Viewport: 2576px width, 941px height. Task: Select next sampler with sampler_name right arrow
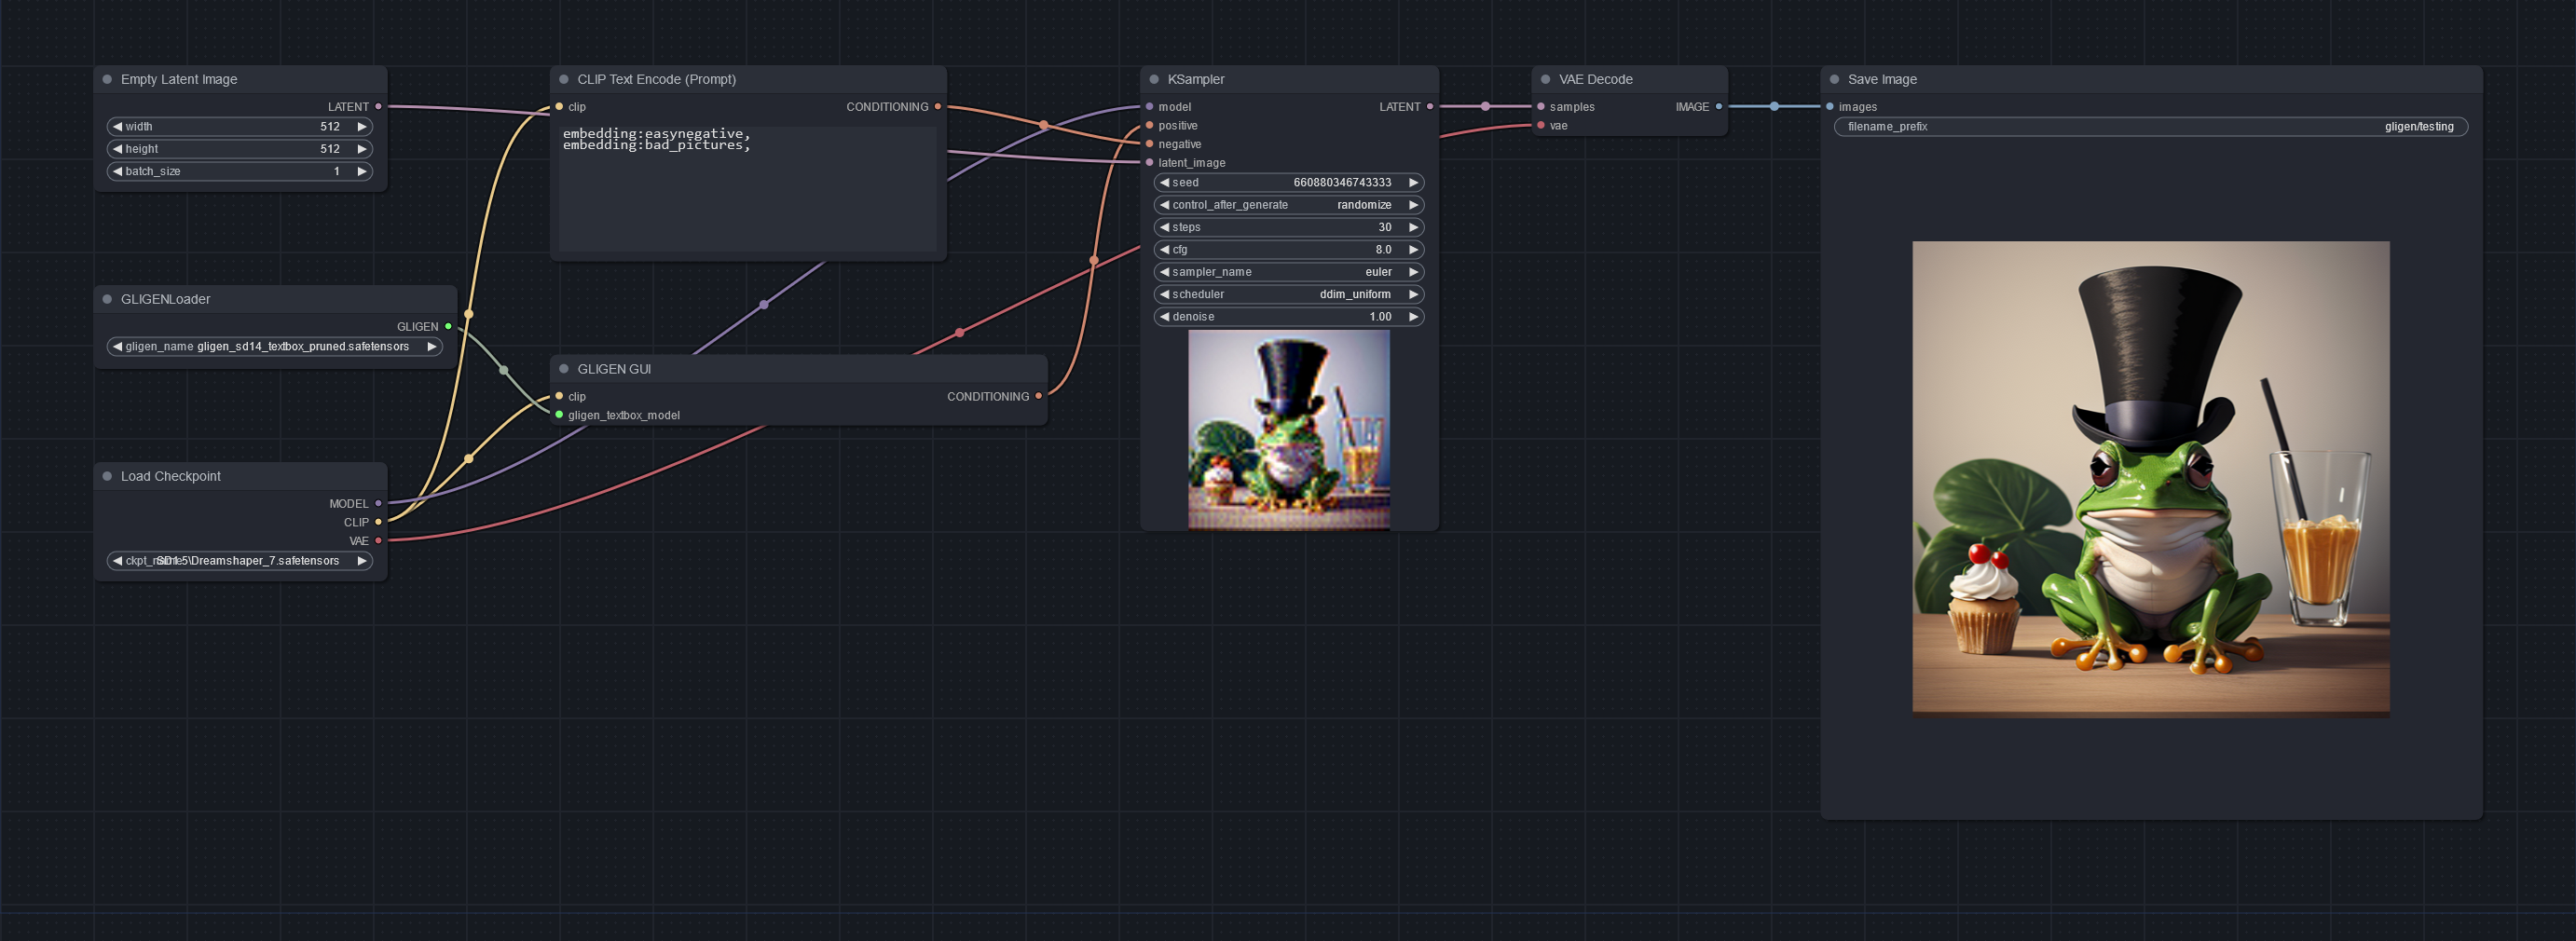[1413, 272]
